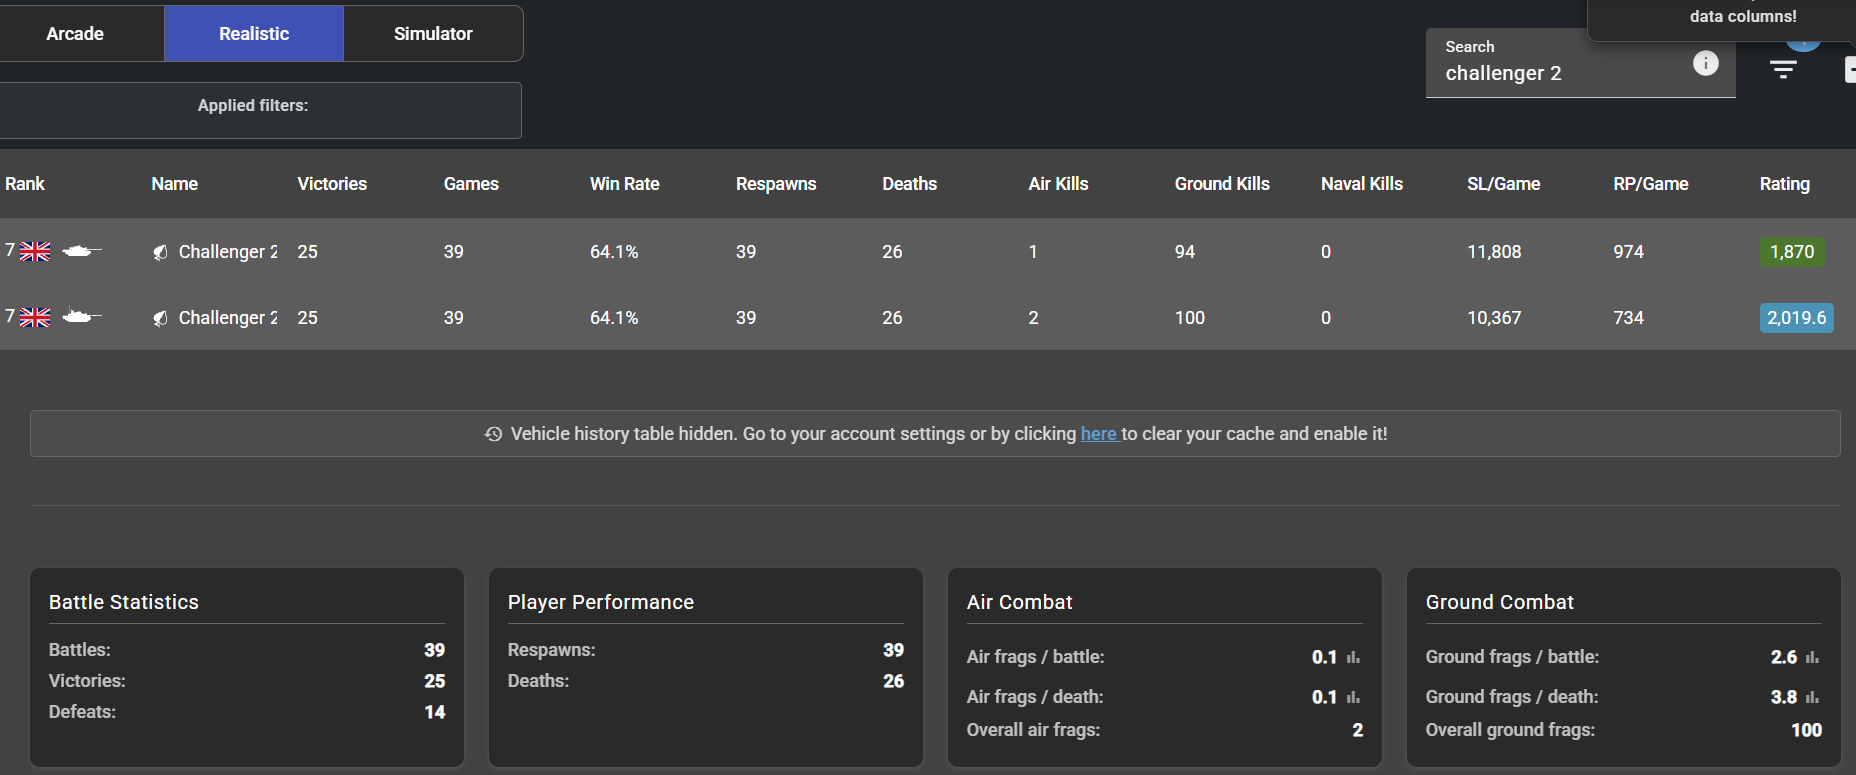The height and width of the screenshot is (775, 1856).
Task: Click the Overall ground frags value 100
Action: coord(1806,730)
